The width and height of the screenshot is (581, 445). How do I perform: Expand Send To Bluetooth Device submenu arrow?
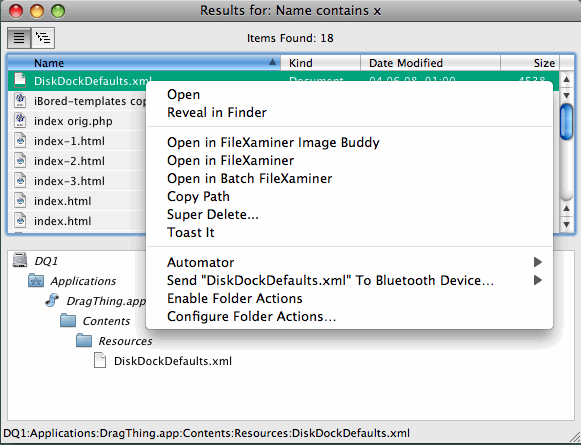click(x=538, y=280)
